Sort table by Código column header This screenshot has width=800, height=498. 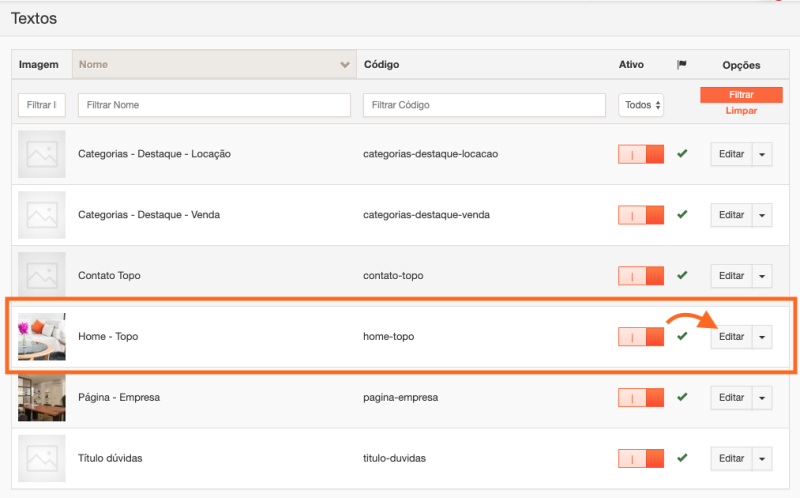[x=382, y=65]
